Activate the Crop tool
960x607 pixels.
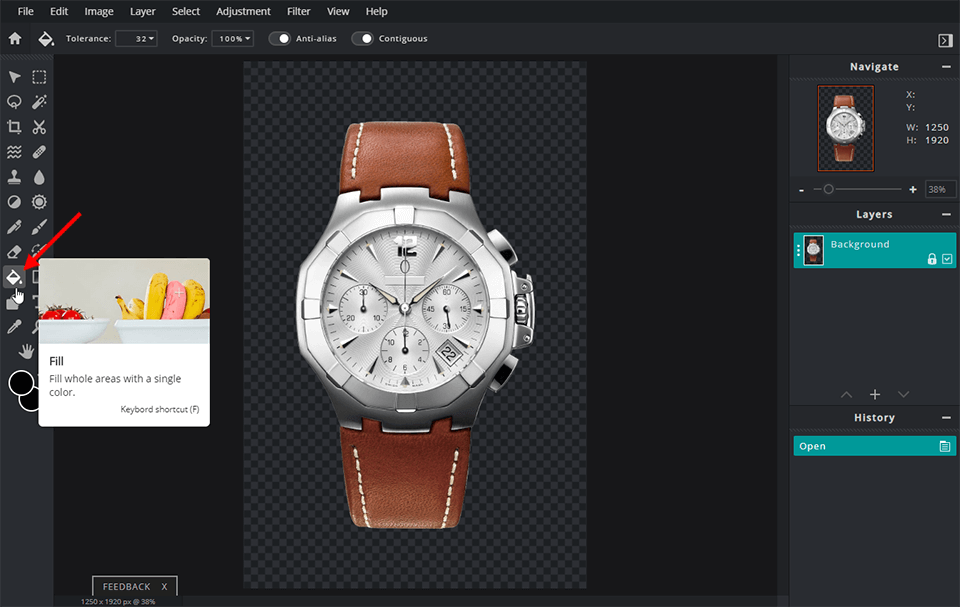pyautogui.click(x=14, y=127)
